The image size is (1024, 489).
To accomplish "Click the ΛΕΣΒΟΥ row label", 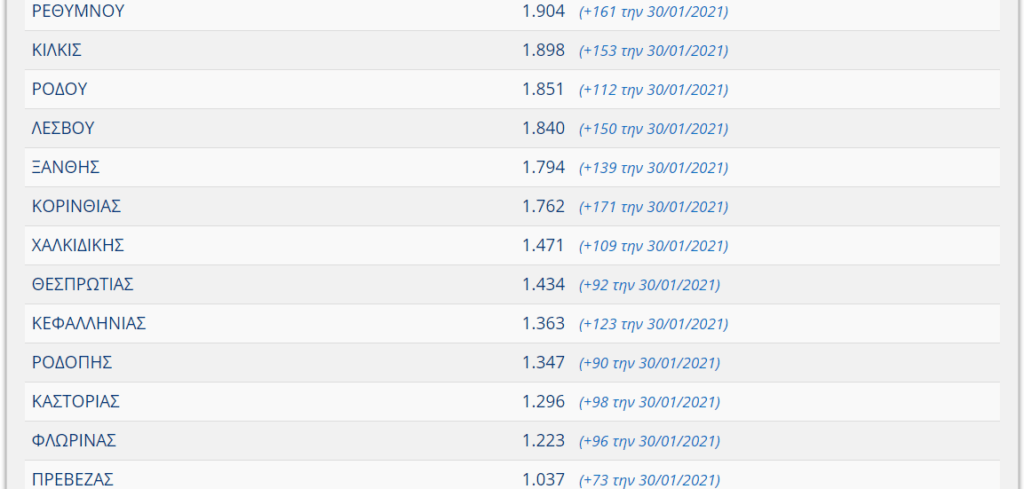I will [x=63, y=129].
